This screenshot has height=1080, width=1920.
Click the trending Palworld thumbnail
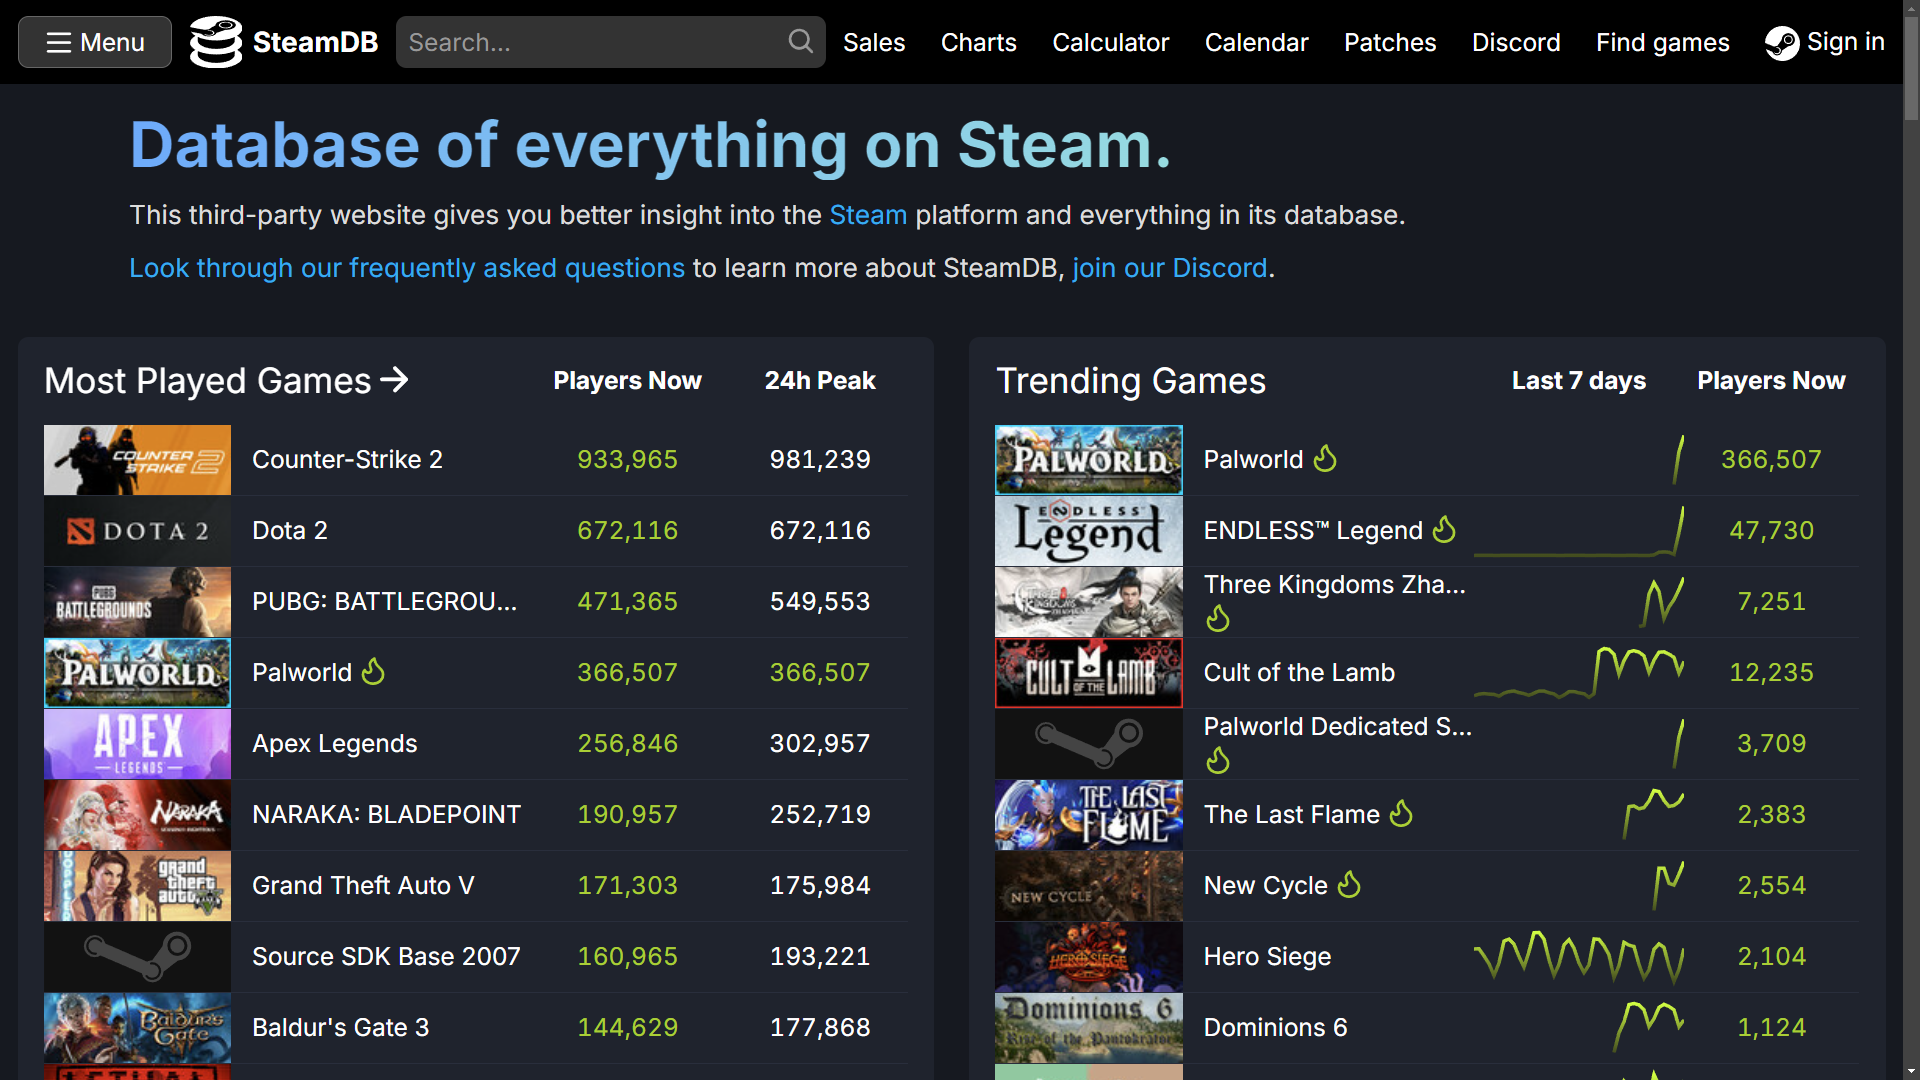click(x=1089, y=460)
